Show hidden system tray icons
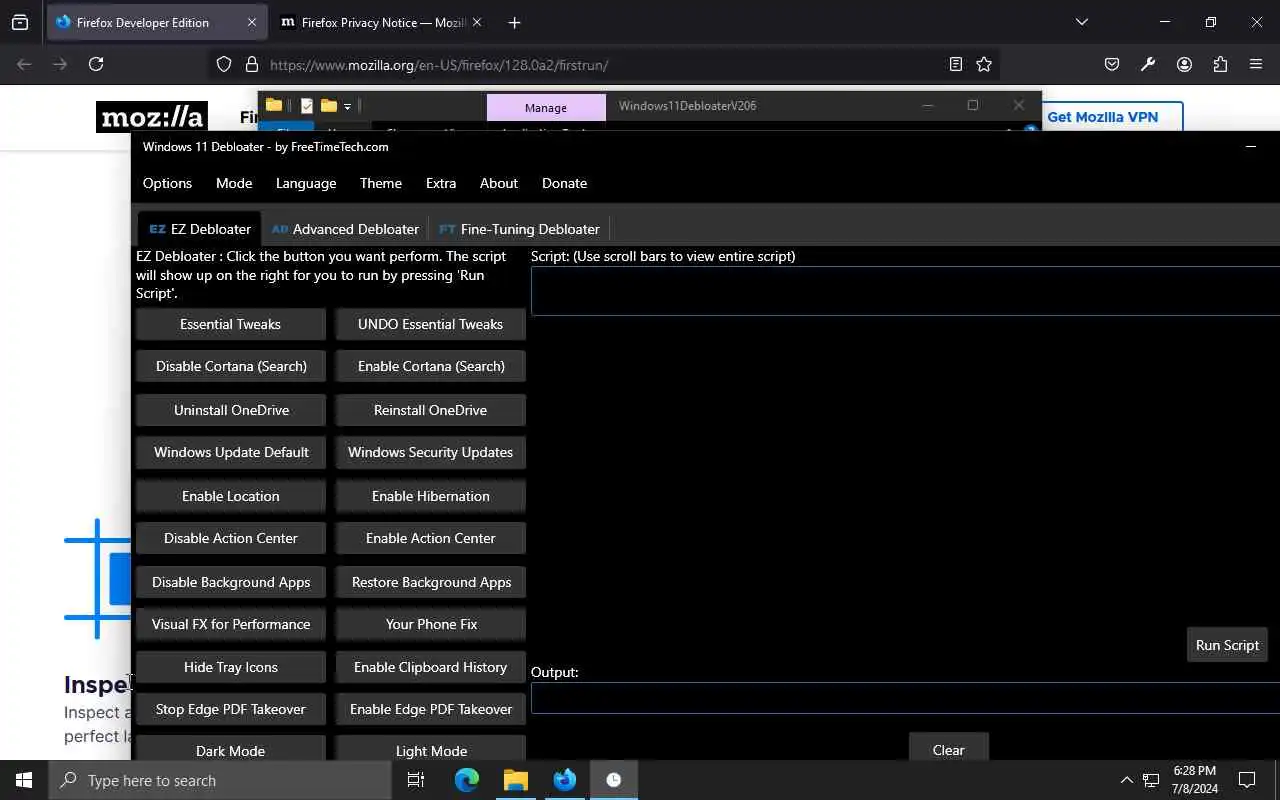The height and width of the screenshot is (800, 1280). click(x=1126, y=780)
